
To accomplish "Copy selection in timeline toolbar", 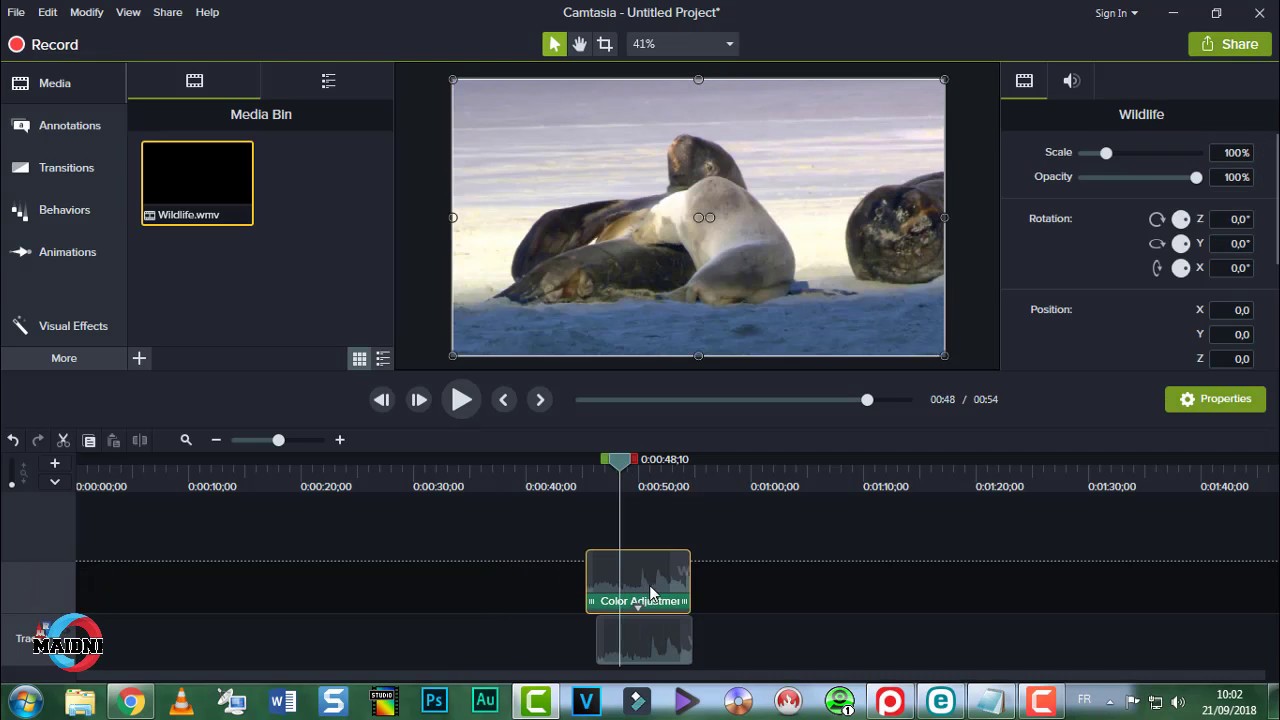I will pyautogui.click(x=89, y=440).
